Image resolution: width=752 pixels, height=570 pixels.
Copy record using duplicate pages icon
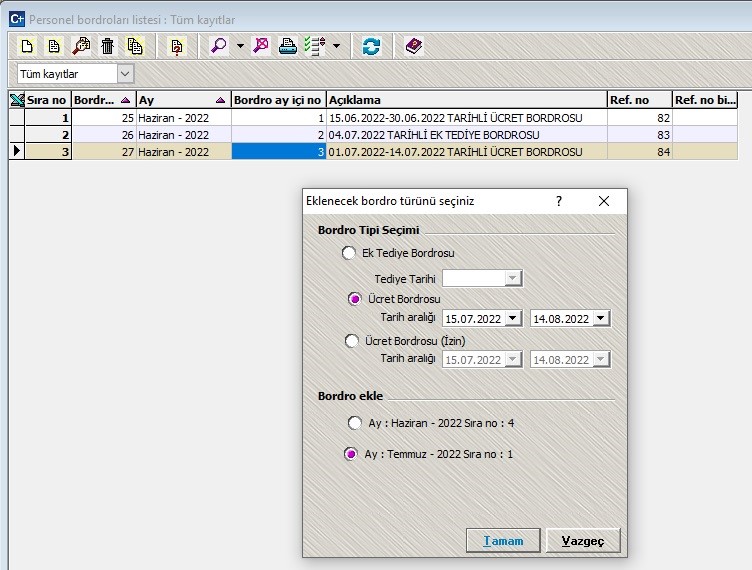(135, 47)
